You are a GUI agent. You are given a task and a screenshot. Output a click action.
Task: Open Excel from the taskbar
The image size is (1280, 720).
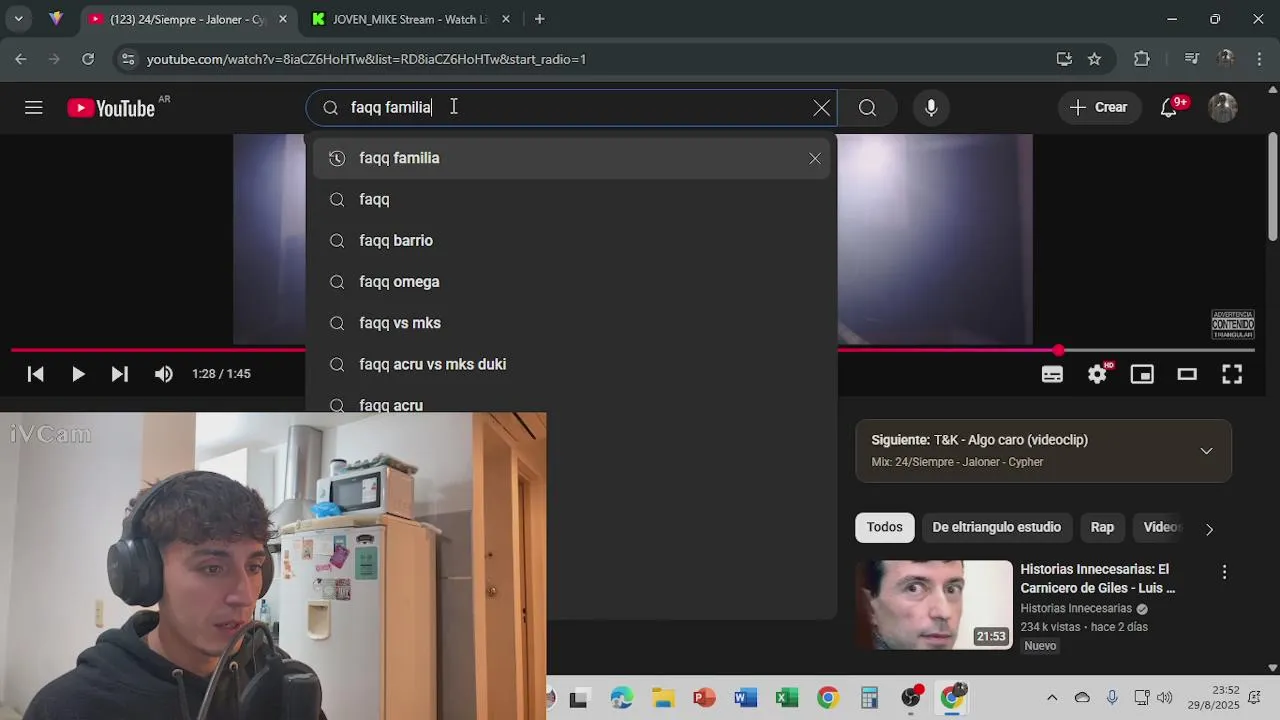(x=787, y=698)
